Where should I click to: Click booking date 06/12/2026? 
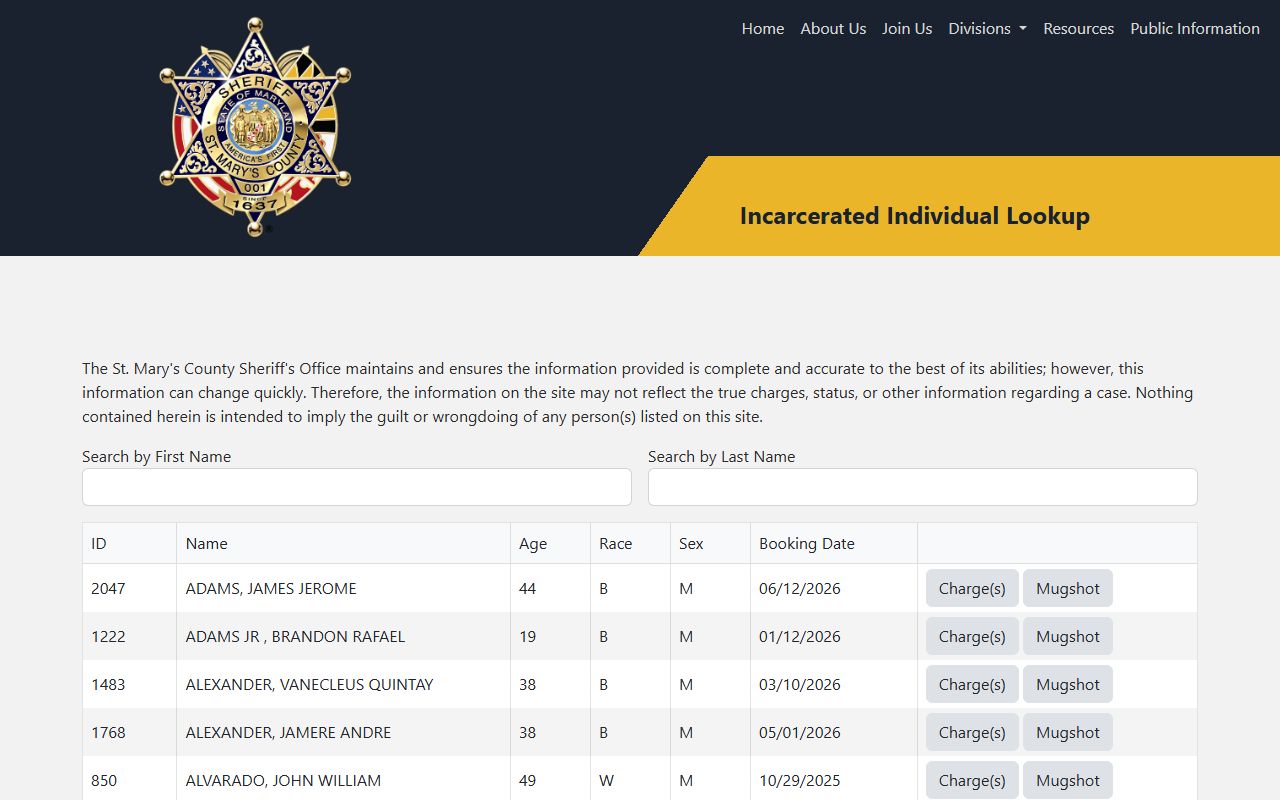800,588
